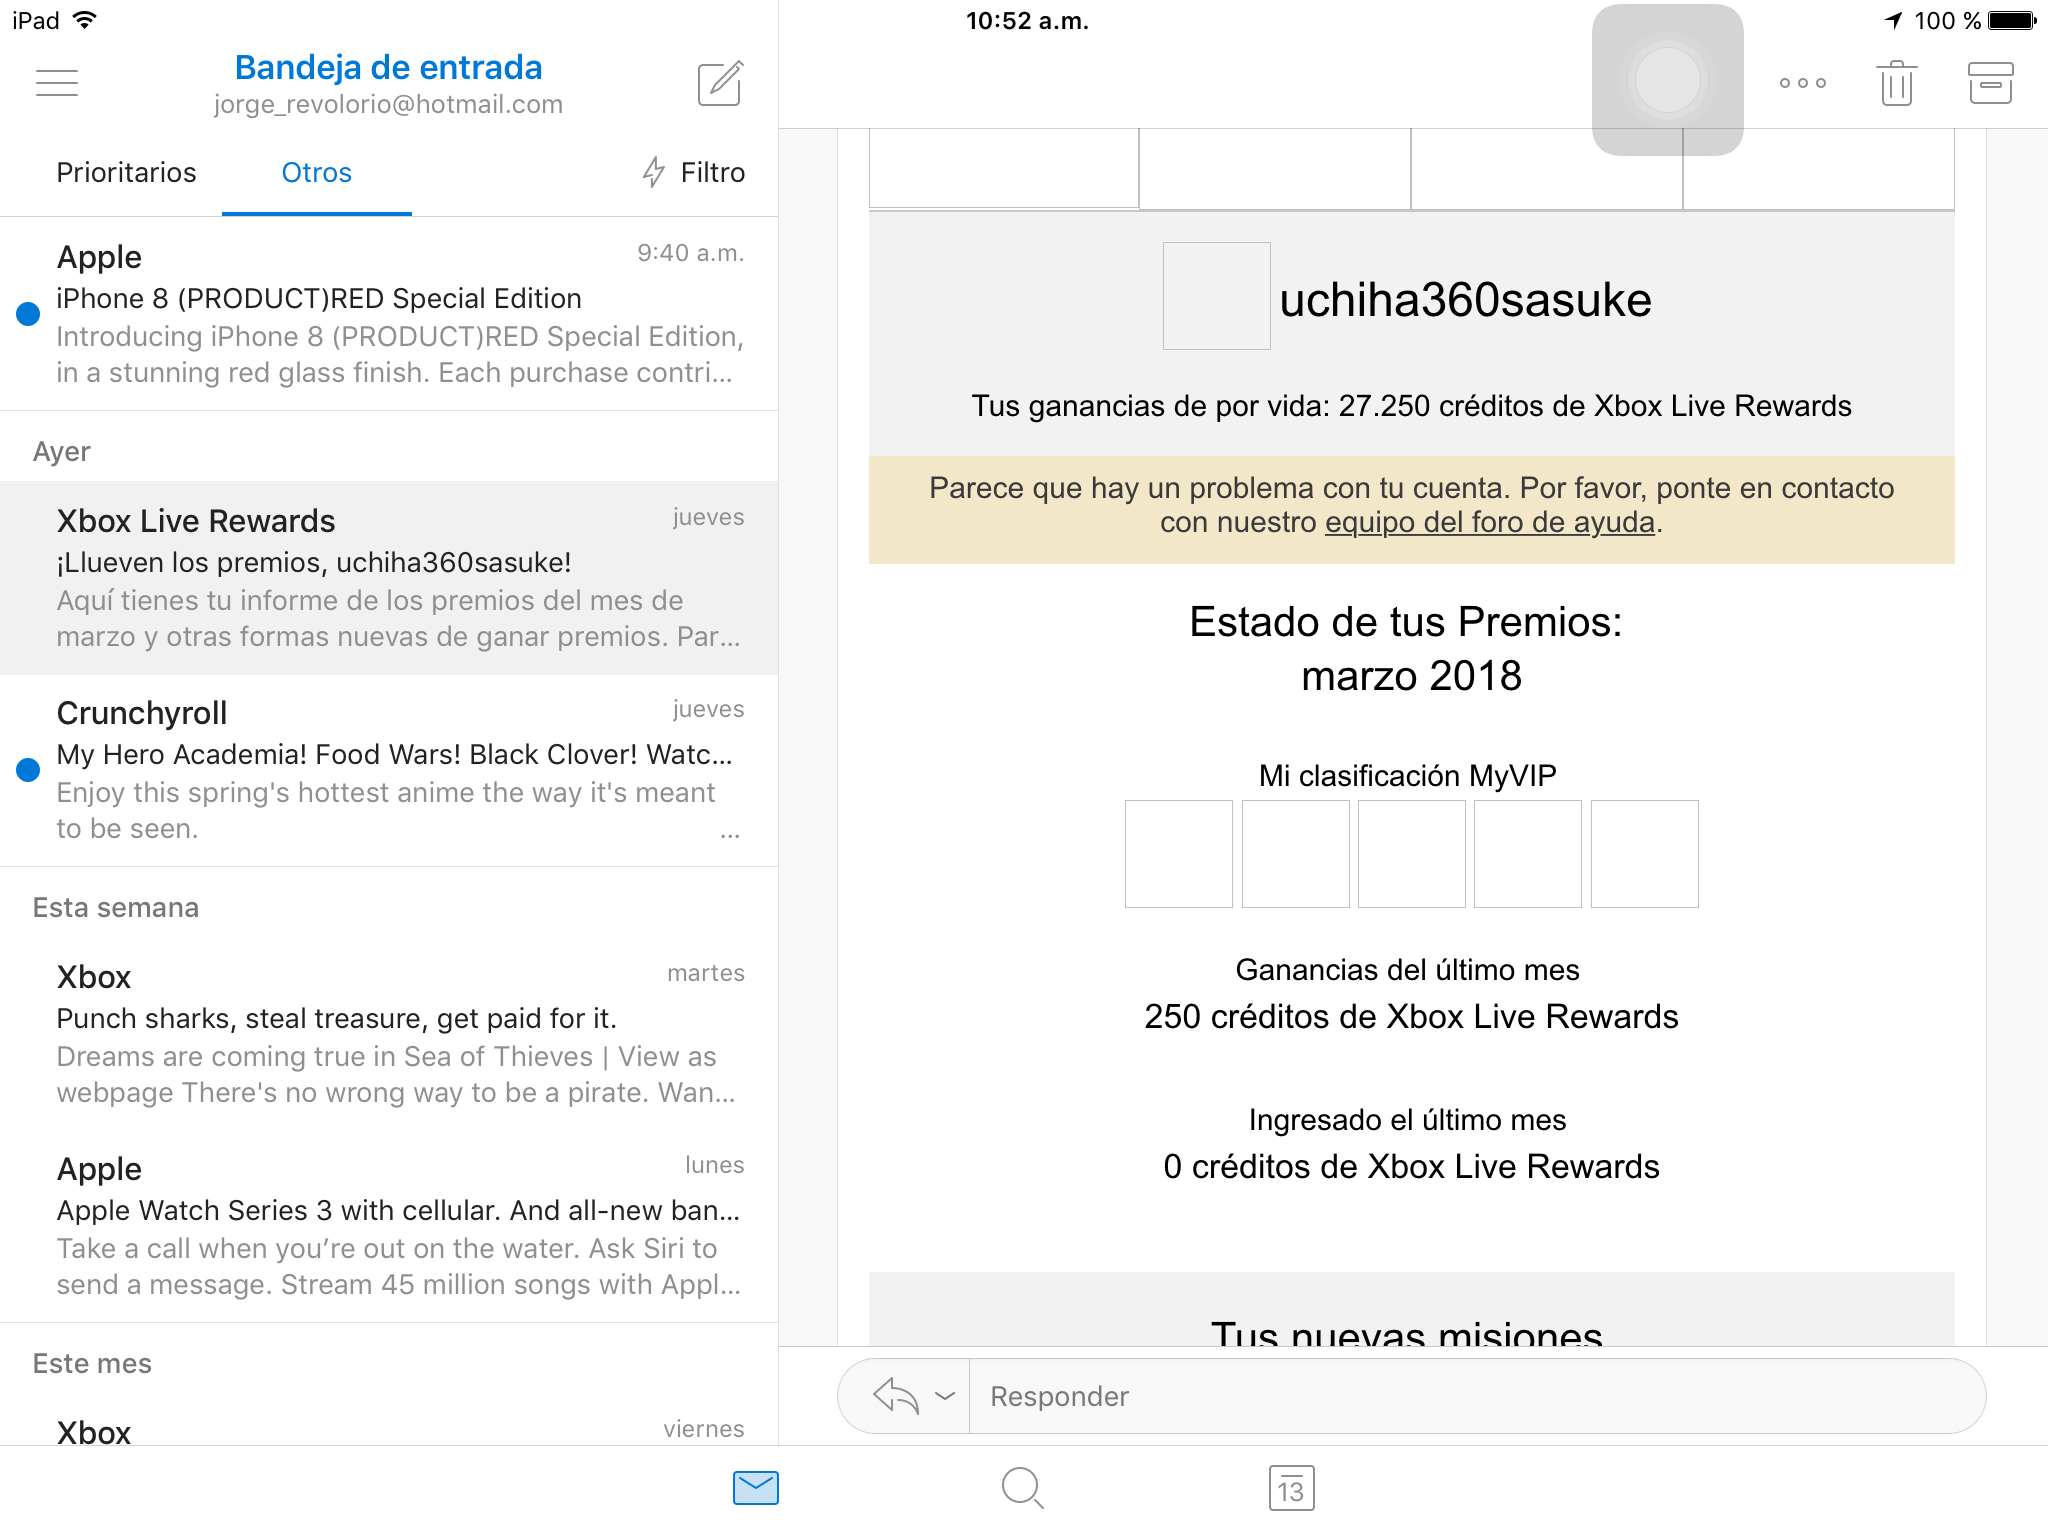
Task: Select the 'Prioritarios' tab
Action: click(126, 173)
